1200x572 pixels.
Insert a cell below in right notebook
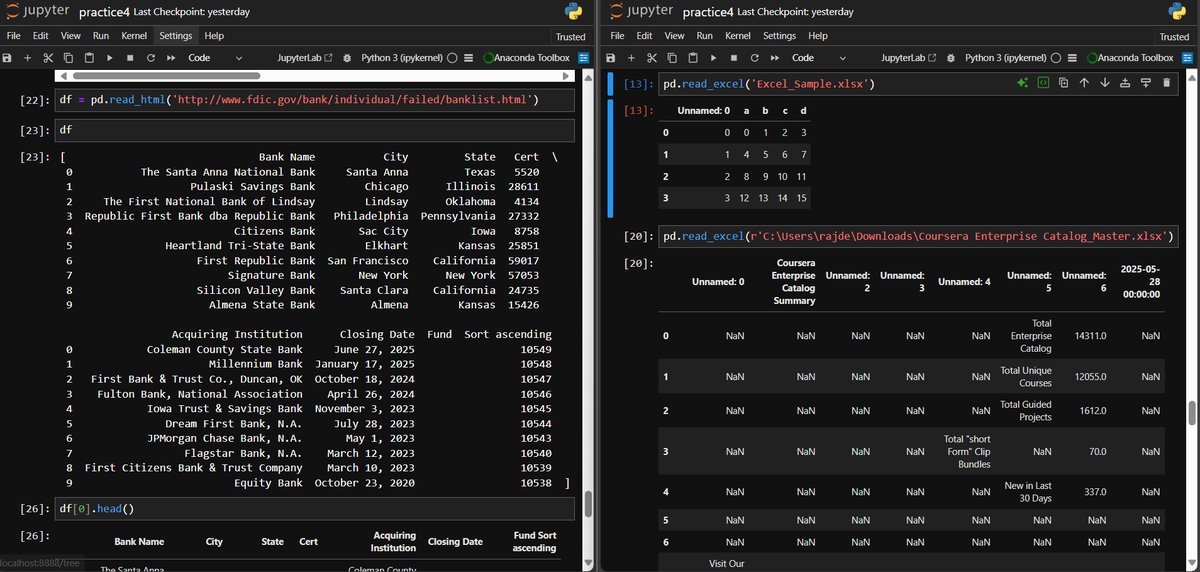[632, 58]
